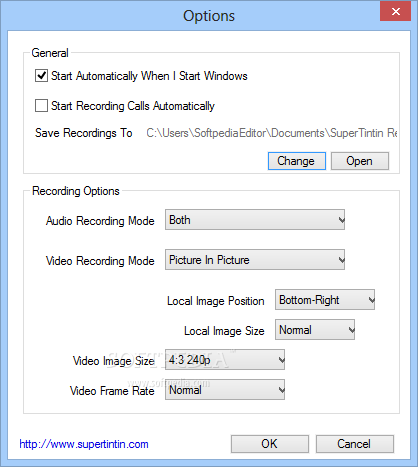Click the General group heading

click(x=50, y=53)
